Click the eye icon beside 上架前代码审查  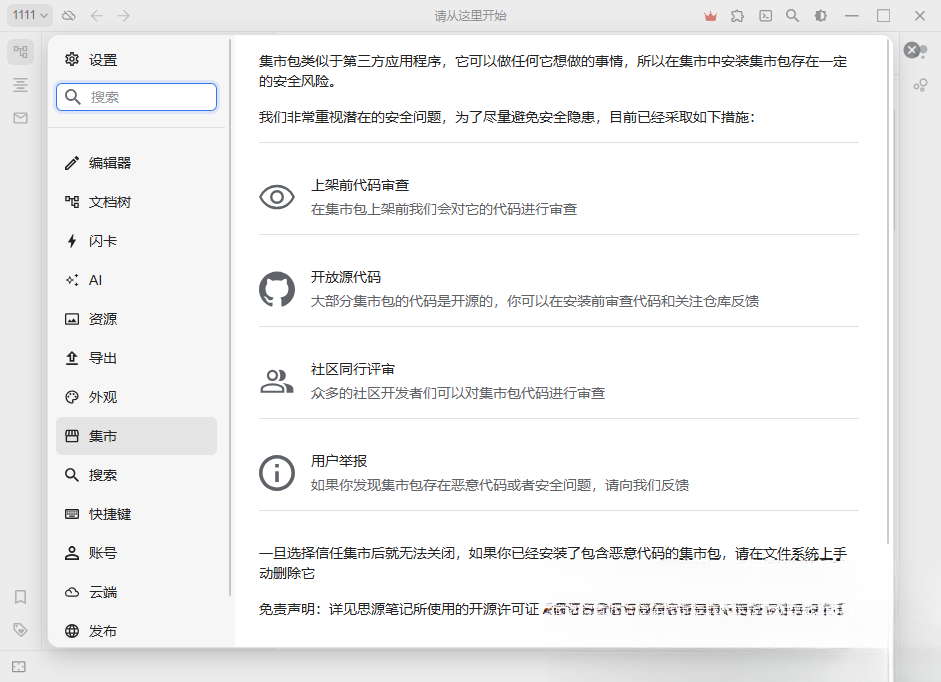(277, 197)
